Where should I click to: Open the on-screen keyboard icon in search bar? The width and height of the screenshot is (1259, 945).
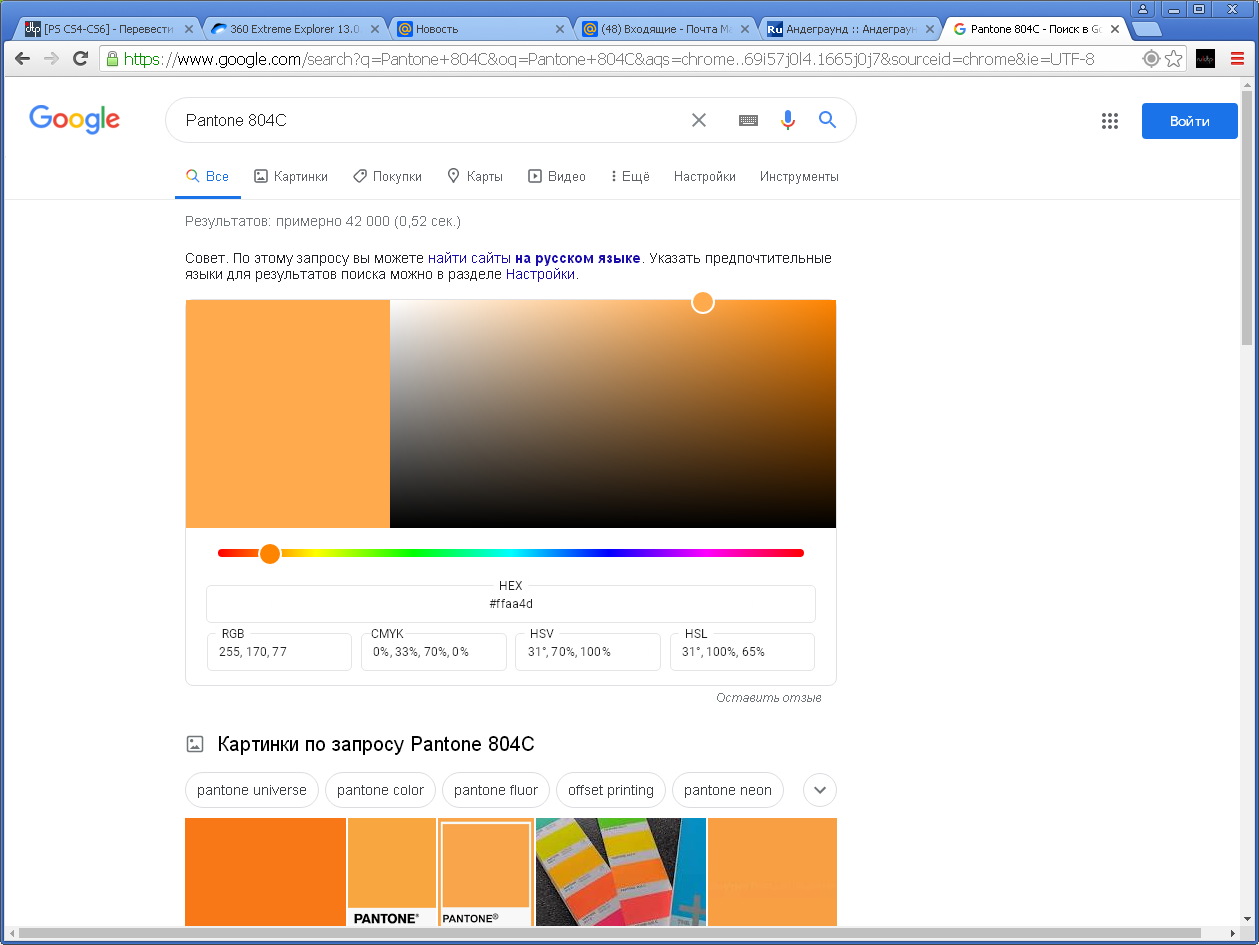coord(747,120)
